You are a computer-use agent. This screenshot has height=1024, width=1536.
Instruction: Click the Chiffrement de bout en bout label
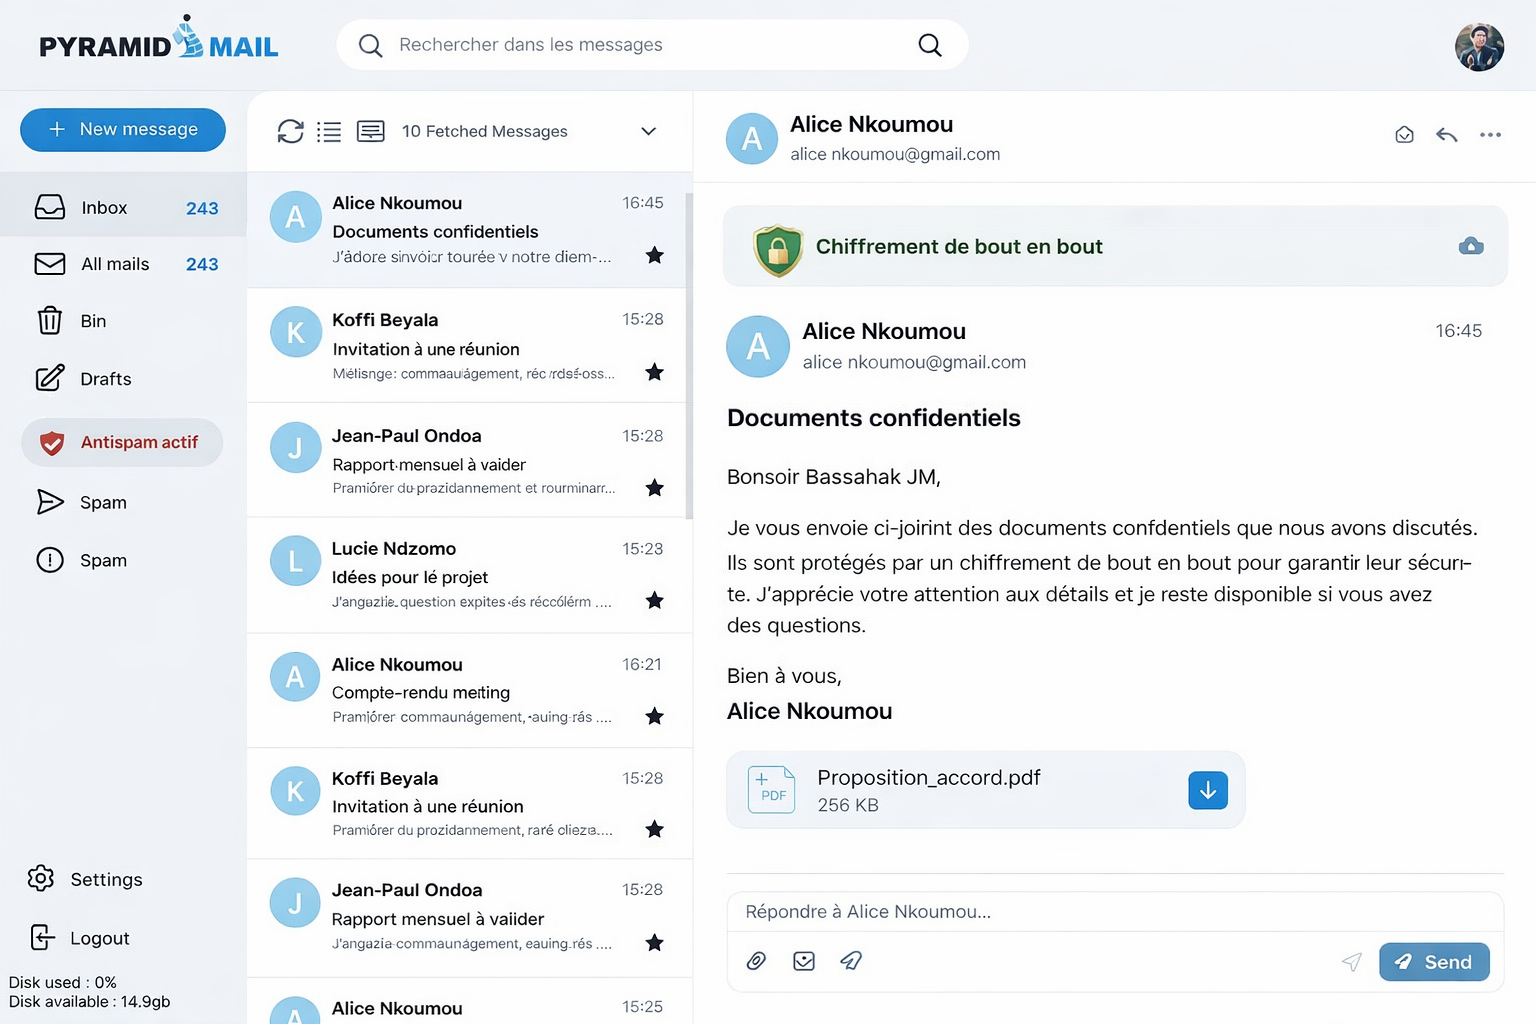pyautogui.click(x=959, y=247)
